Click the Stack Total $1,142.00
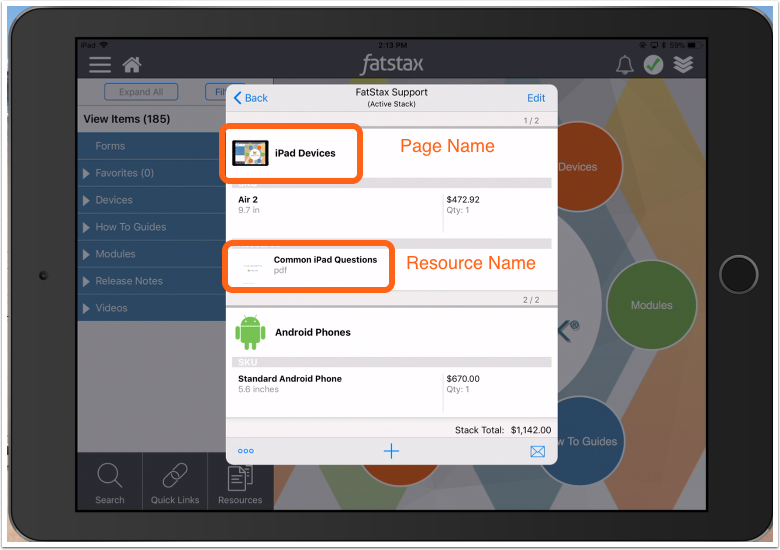The width and height of the screenshot is (780, 550). (503, 430)
